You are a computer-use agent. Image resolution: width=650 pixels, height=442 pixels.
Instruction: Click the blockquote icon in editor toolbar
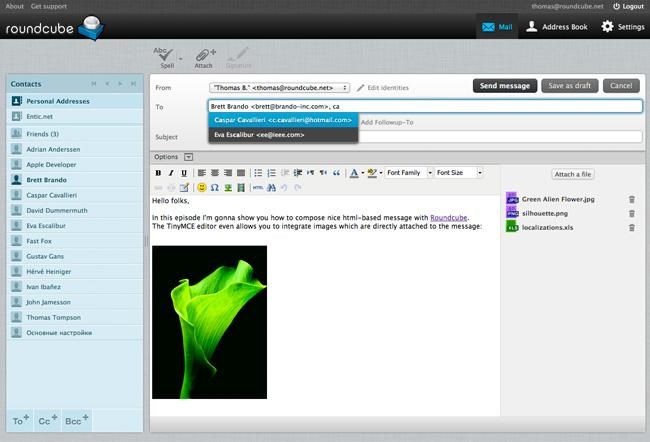[336, 173]
